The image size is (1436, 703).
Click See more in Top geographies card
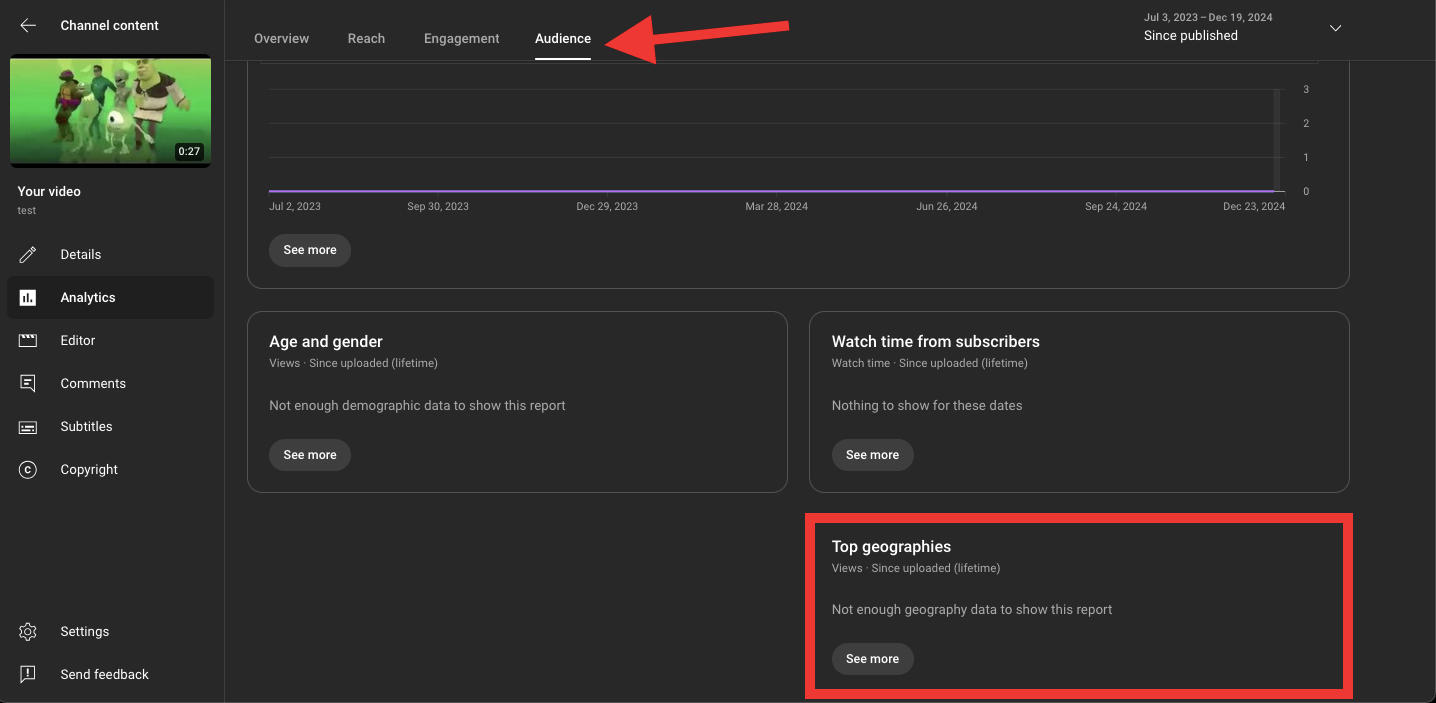[x=873, y=659]
